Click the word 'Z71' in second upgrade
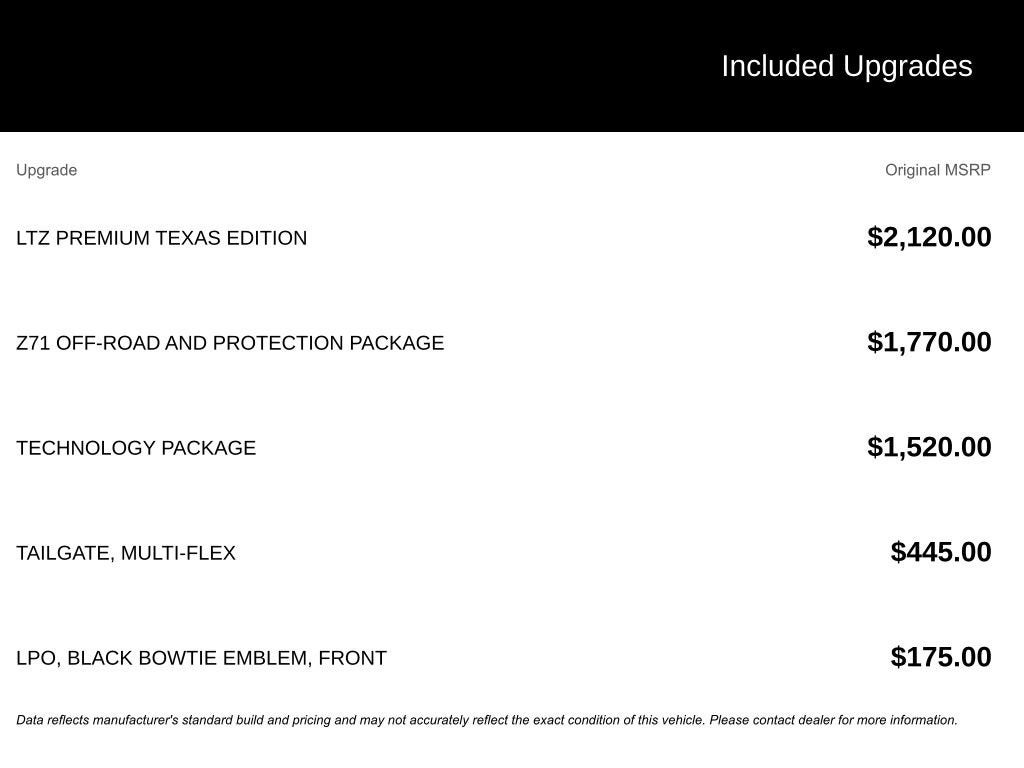This screenshot has width=1024, height=768. coord(33,343)
